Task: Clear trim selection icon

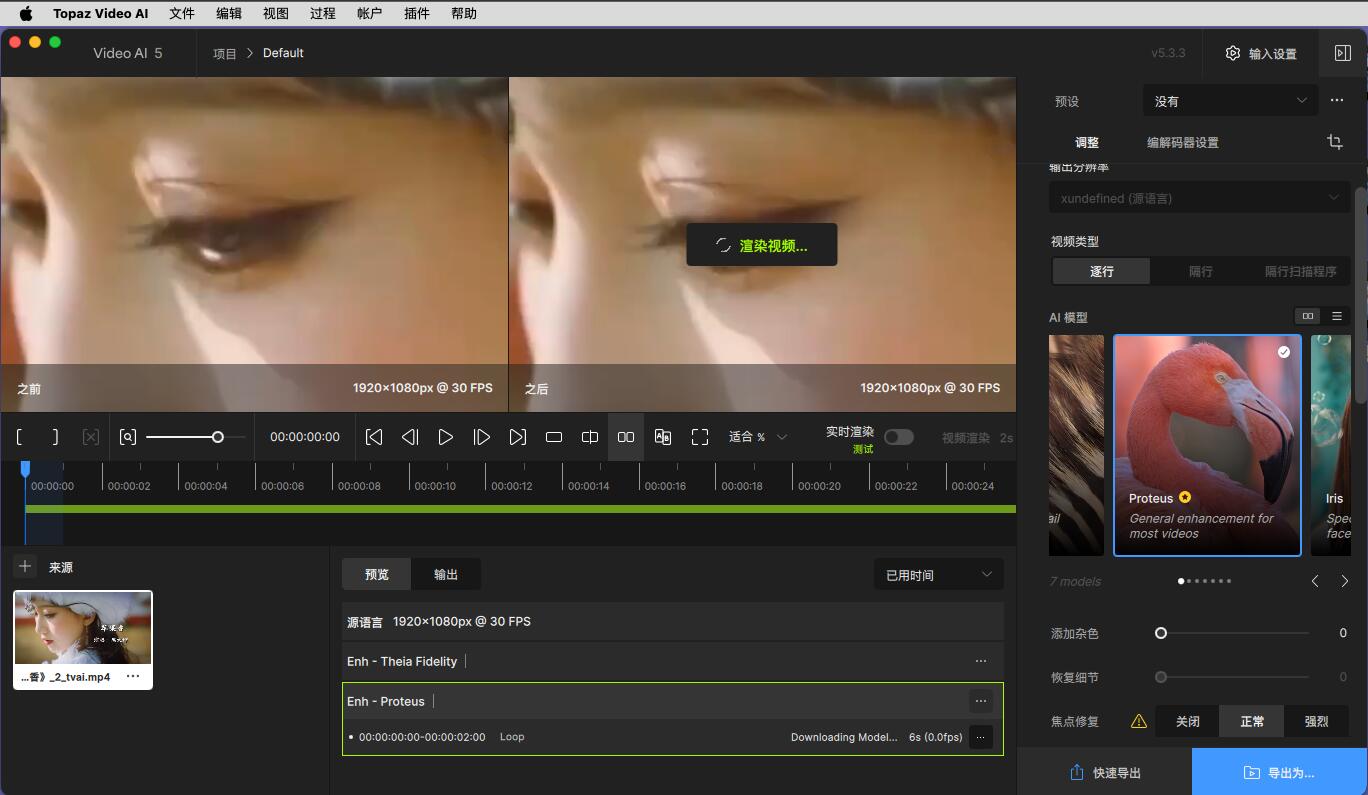Action: tap(90, 437)
